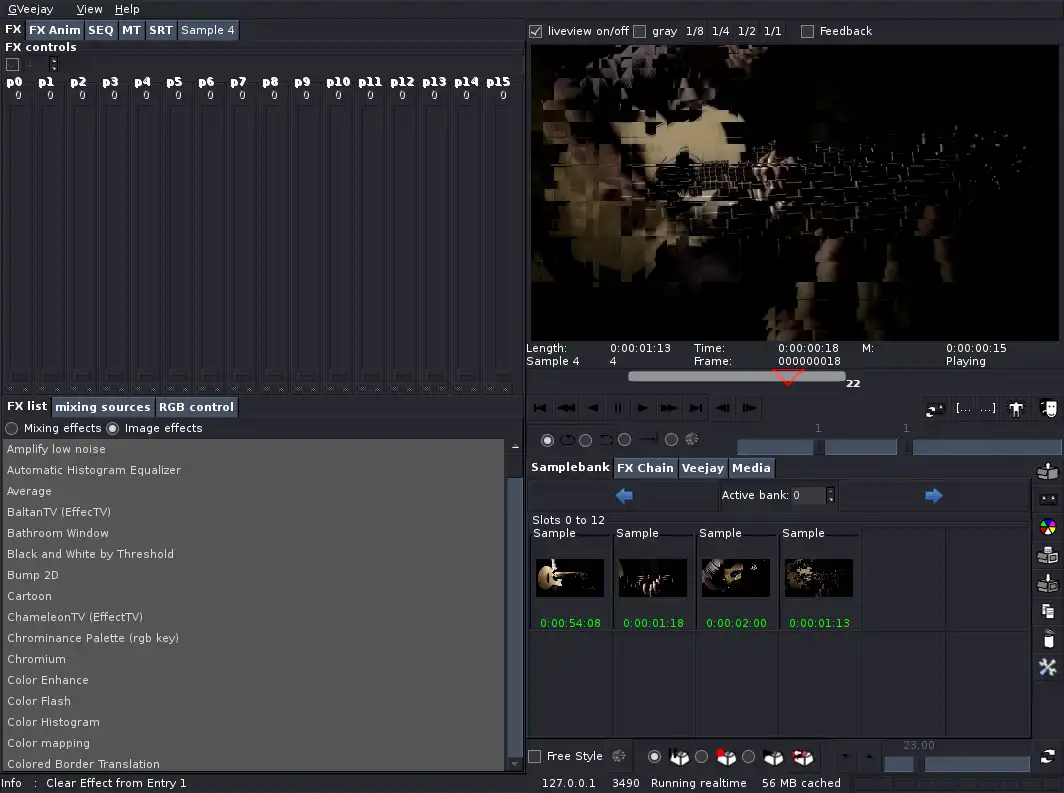Screen dimensions: 1064x793
Task: Open the Help menu
Action: click(x=127, y=9)
